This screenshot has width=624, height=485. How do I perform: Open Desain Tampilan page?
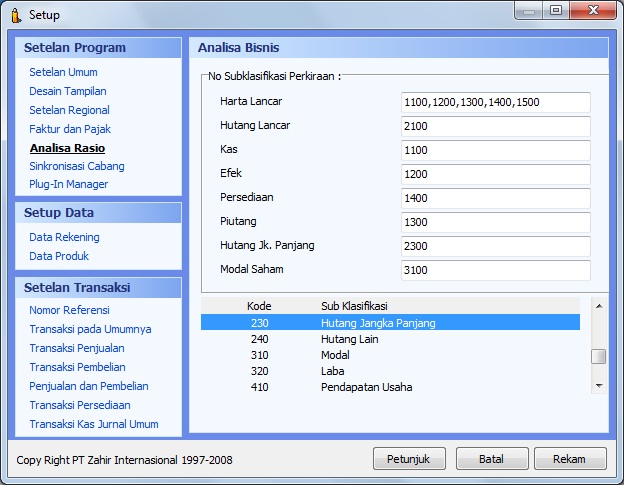pyautogui.click(x=67, y=91)
